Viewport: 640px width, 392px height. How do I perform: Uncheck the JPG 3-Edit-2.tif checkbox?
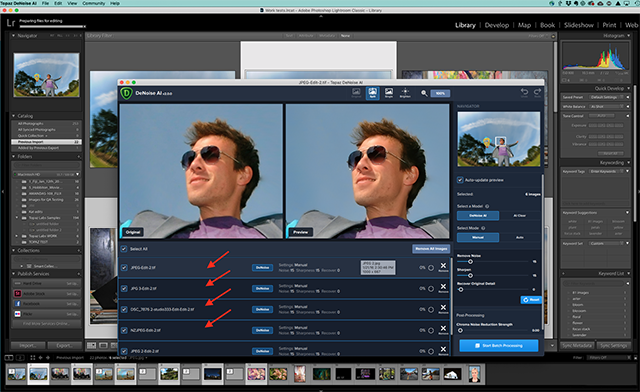tap(124, 289)
